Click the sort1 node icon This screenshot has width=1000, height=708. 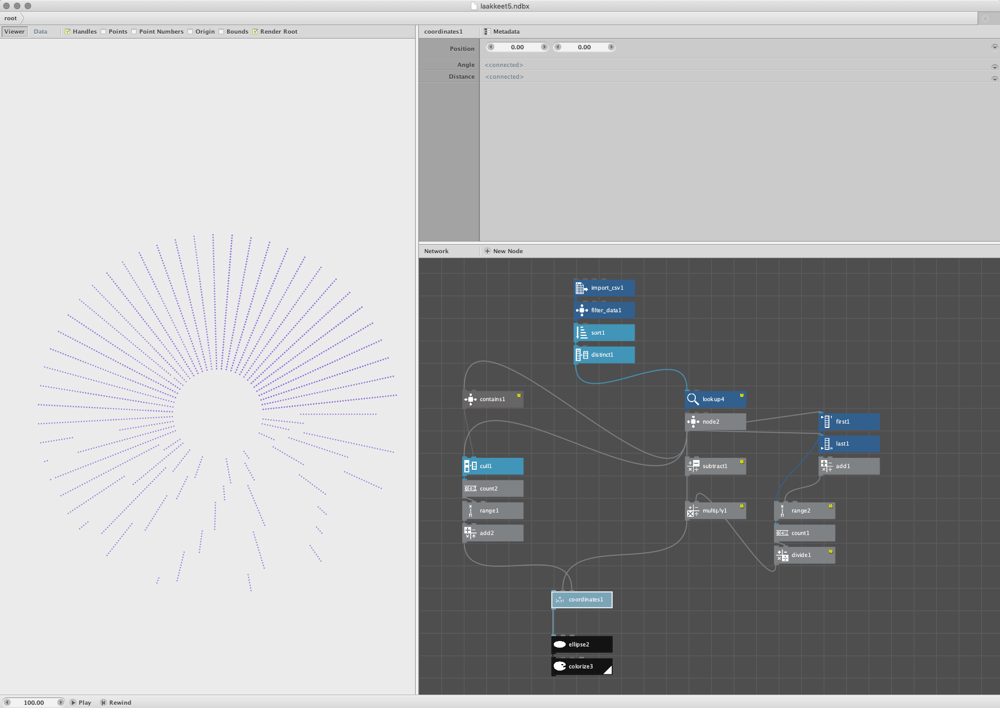[x=581, y=332]
